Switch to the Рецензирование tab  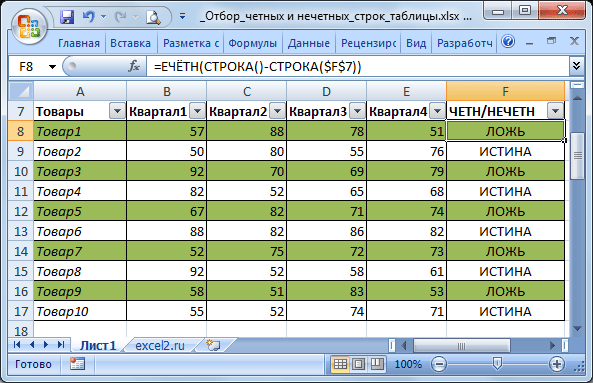click(x=368, y=43)
